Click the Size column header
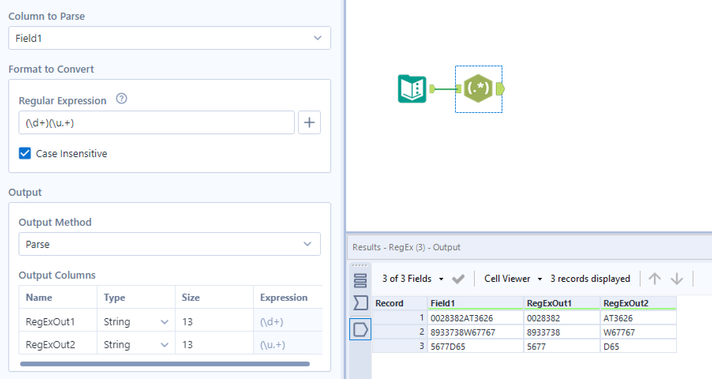Image resolution: width=712 pixels, height=379 pixels. [x=214, y=298]
